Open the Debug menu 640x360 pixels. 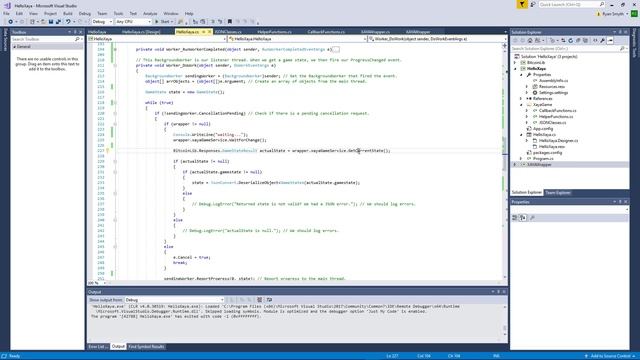[85, 13]
